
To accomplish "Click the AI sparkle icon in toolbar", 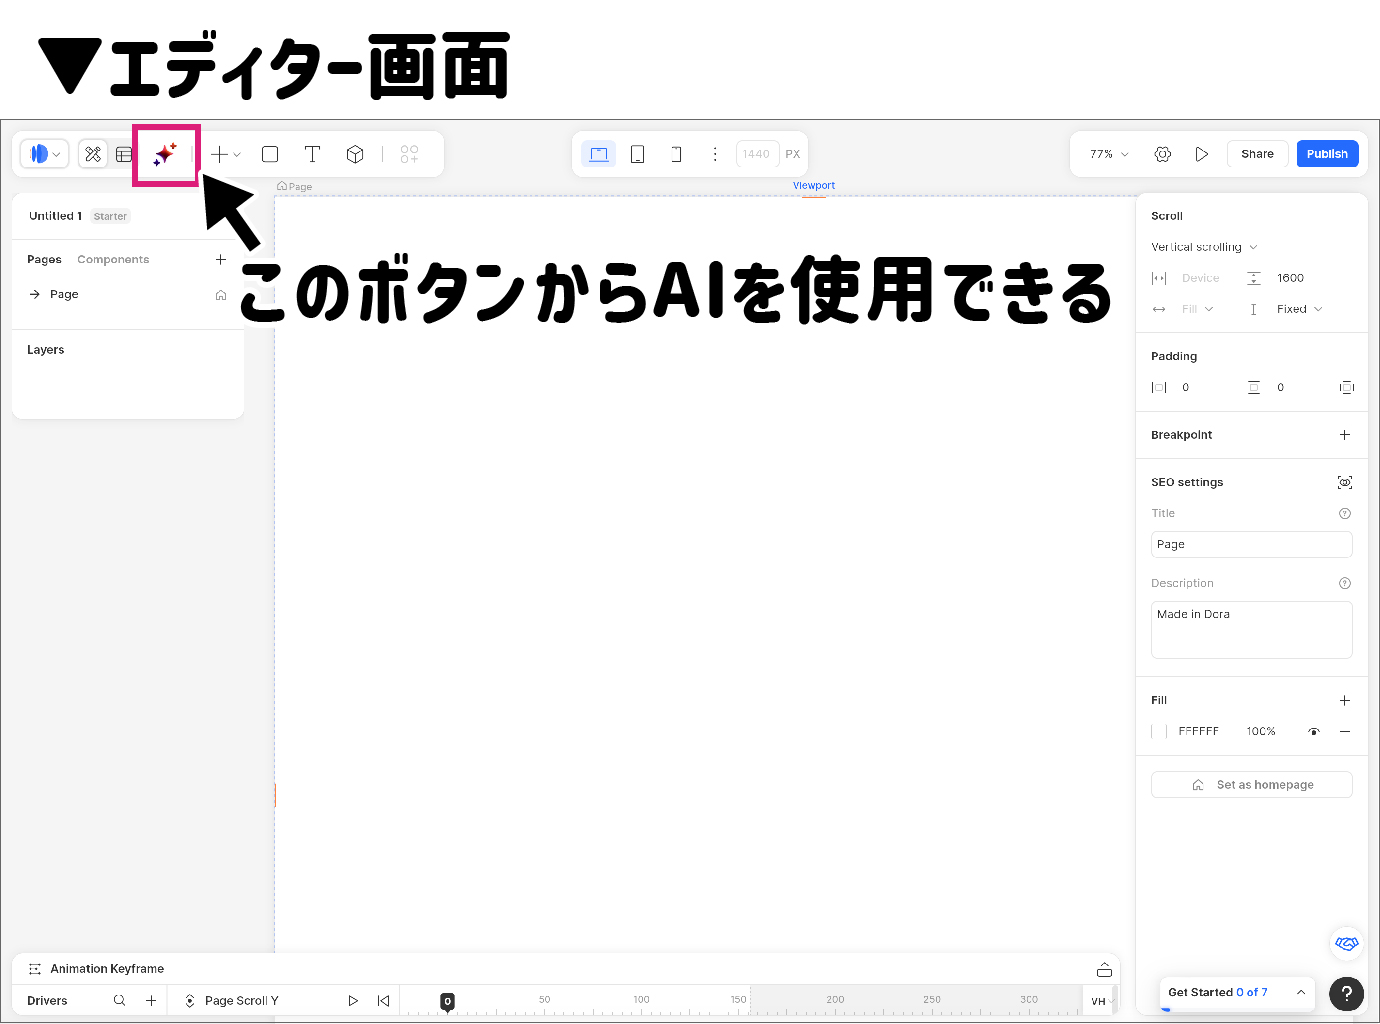I will click(x=165, y=154).
